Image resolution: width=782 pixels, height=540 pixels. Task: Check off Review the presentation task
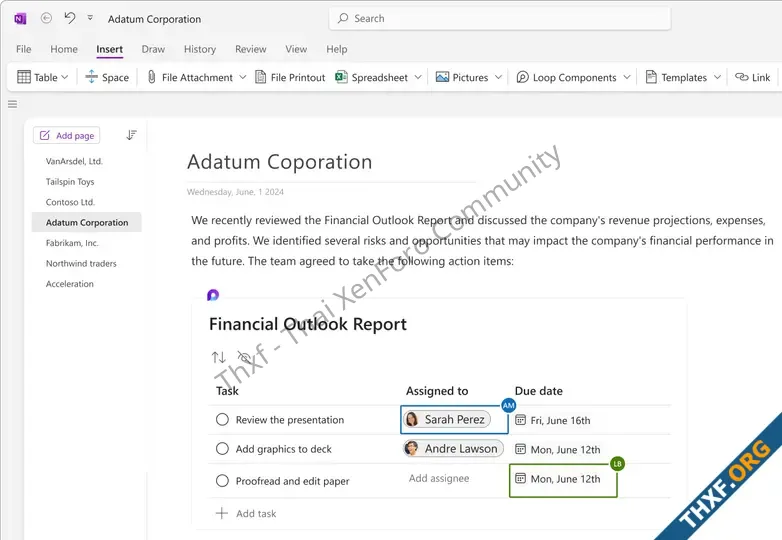pyautogui.click(x=222, y=419)
